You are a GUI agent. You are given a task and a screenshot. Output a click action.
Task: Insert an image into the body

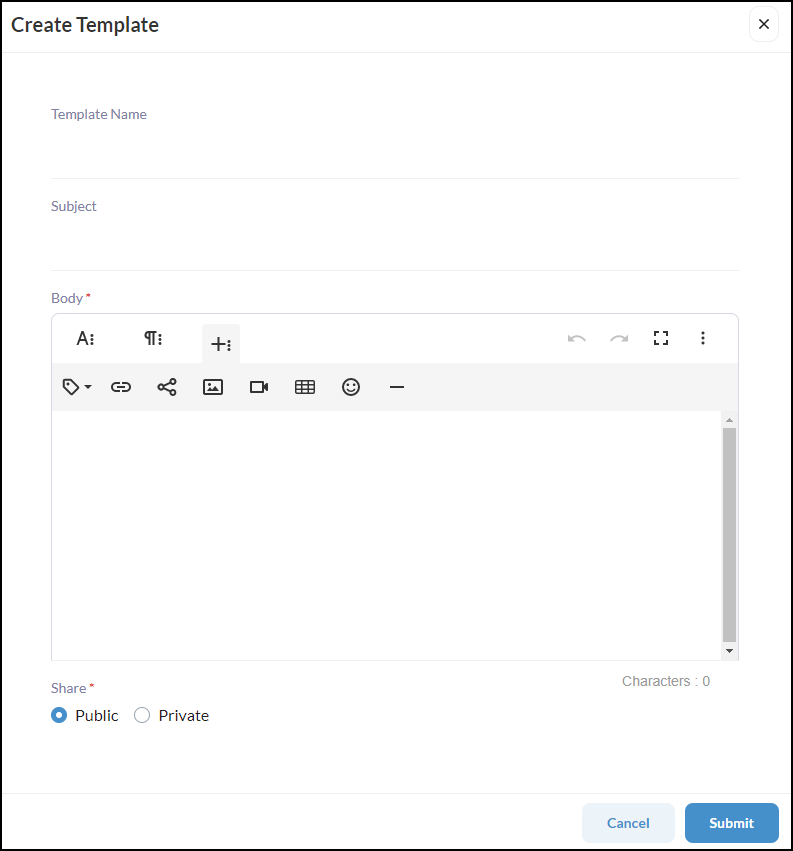[213, 387]
